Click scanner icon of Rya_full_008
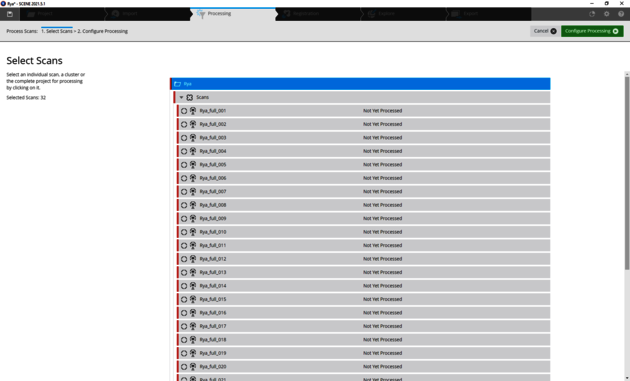This screenshot has height=381, width=630. (x=193, y=205)
